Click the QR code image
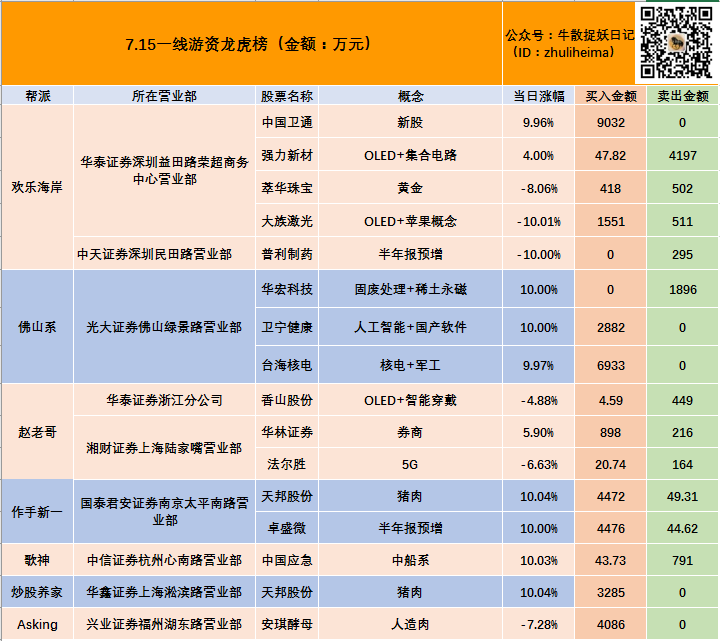Image resolution: width=720 pixels, height=641 pixels. 676,43
